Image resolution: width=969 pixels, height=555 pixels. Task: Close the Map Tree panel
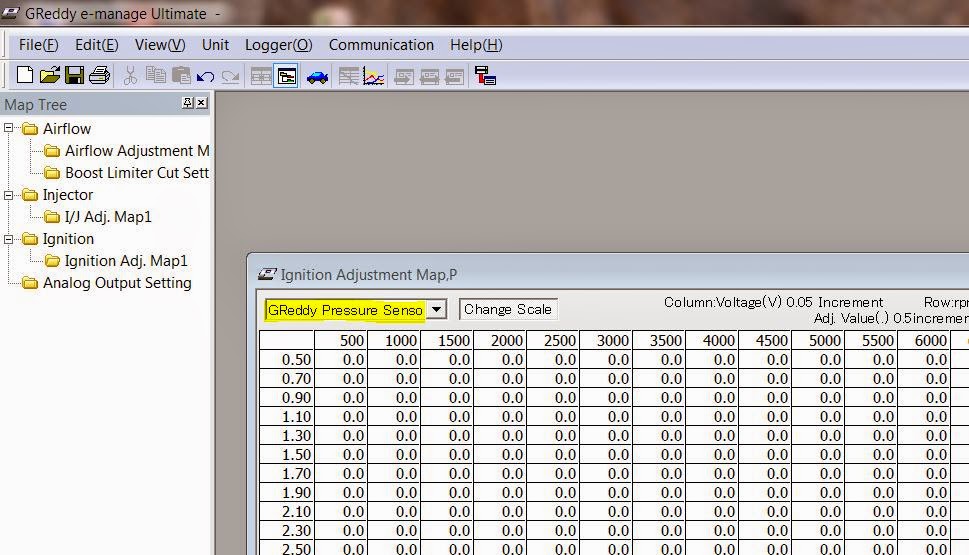(201, 103)
